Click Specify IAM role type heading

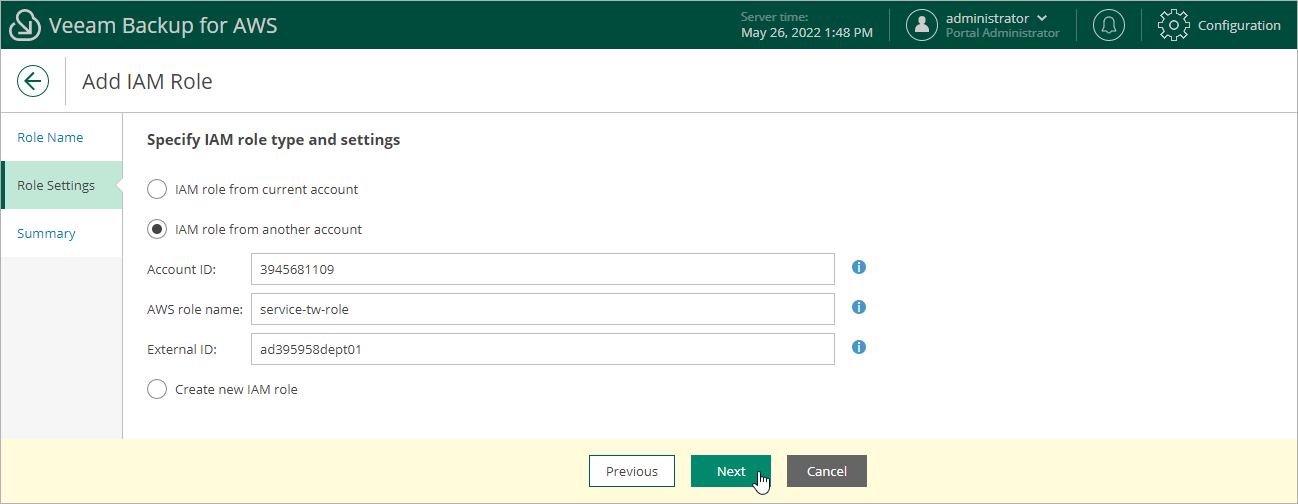tap(273, 140)
